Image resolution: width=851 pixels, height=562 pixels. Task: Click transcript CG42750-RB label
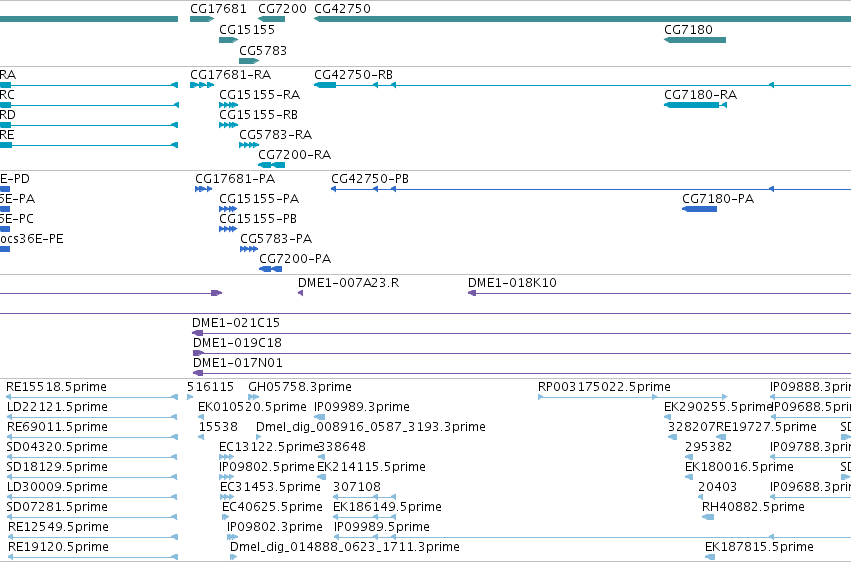(353, 74)
